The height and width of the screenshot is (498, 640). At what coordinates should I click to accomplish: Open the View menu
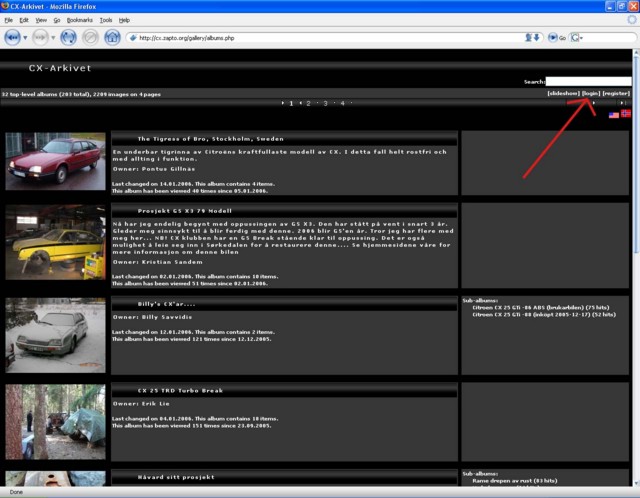[41, 20]
